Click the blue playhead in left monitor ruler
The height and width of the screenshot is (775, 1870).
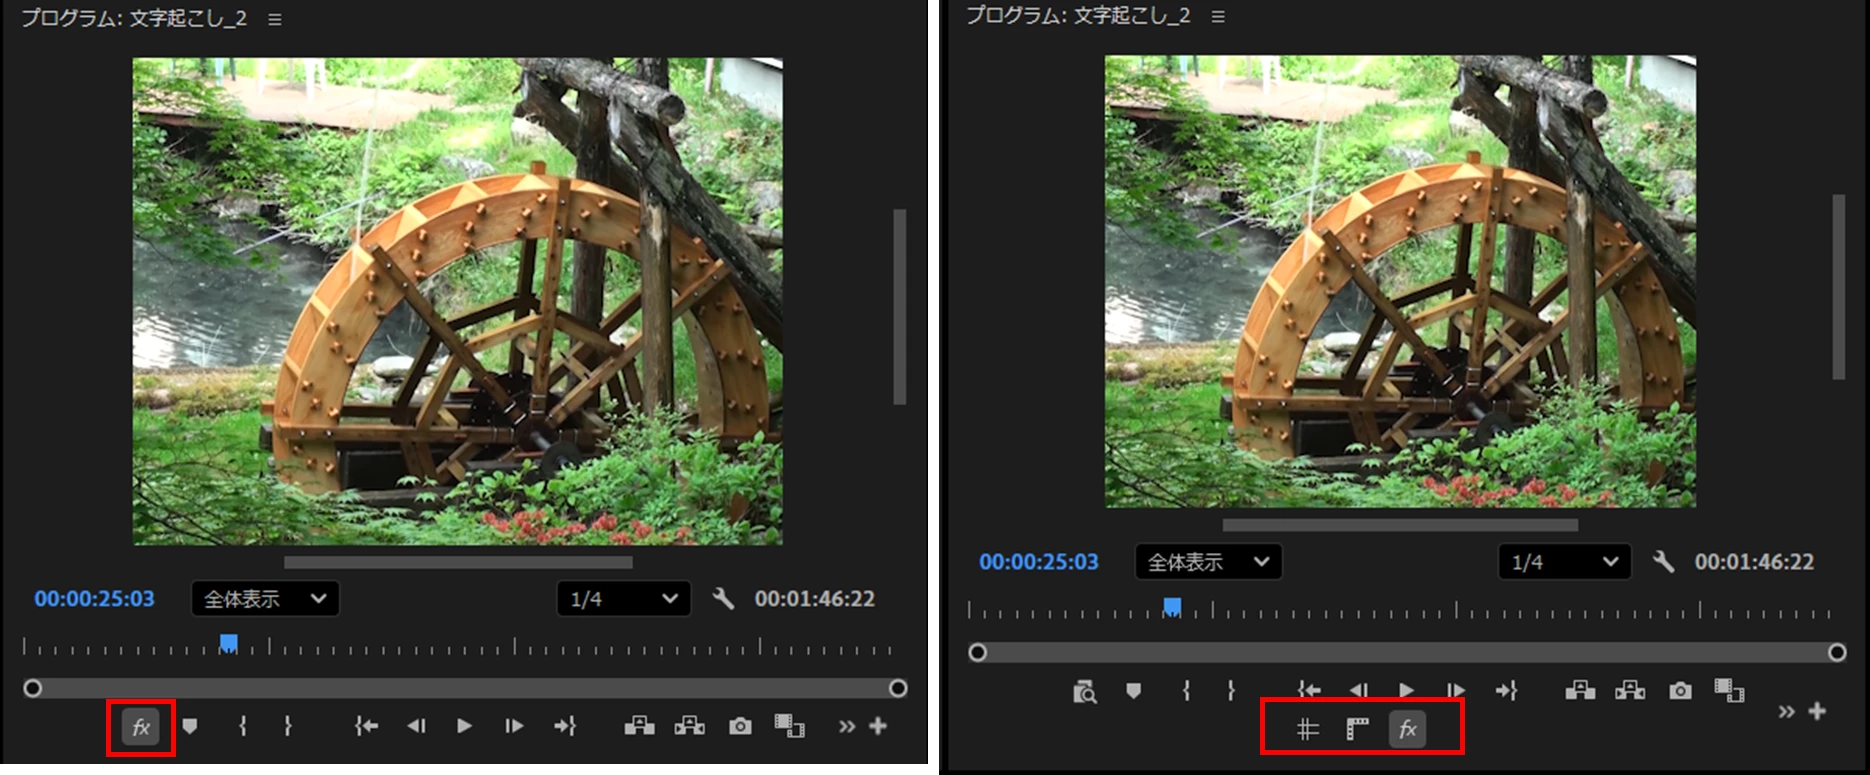click(x=229, y=643)
